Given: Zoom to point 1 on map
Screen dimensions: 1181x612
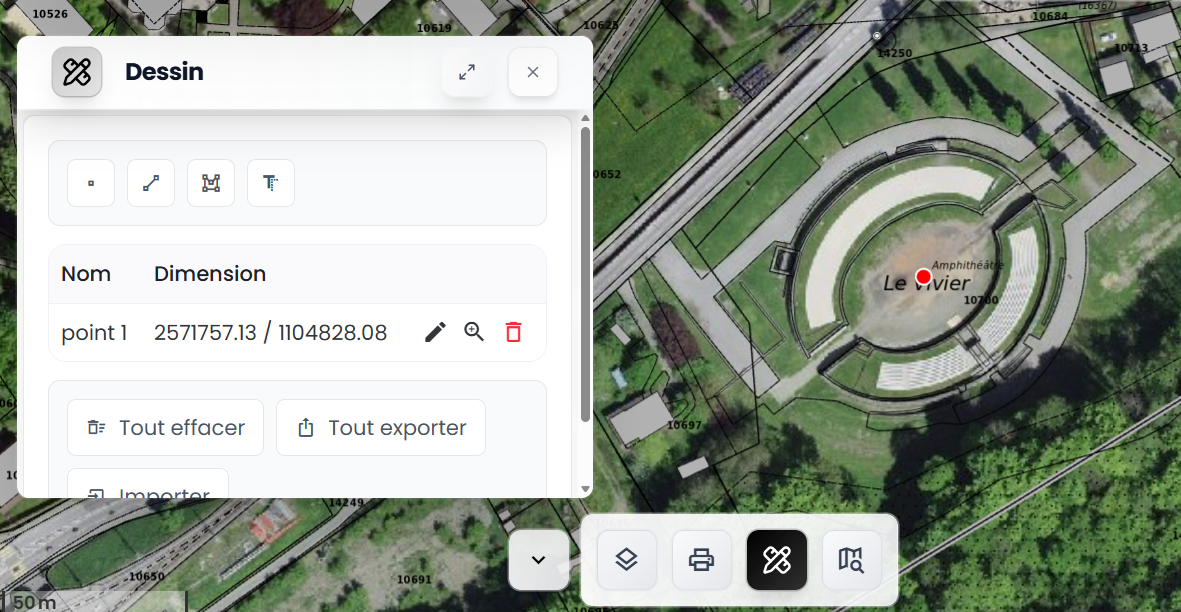Looking at the screenshot, I should coord(474,332).
